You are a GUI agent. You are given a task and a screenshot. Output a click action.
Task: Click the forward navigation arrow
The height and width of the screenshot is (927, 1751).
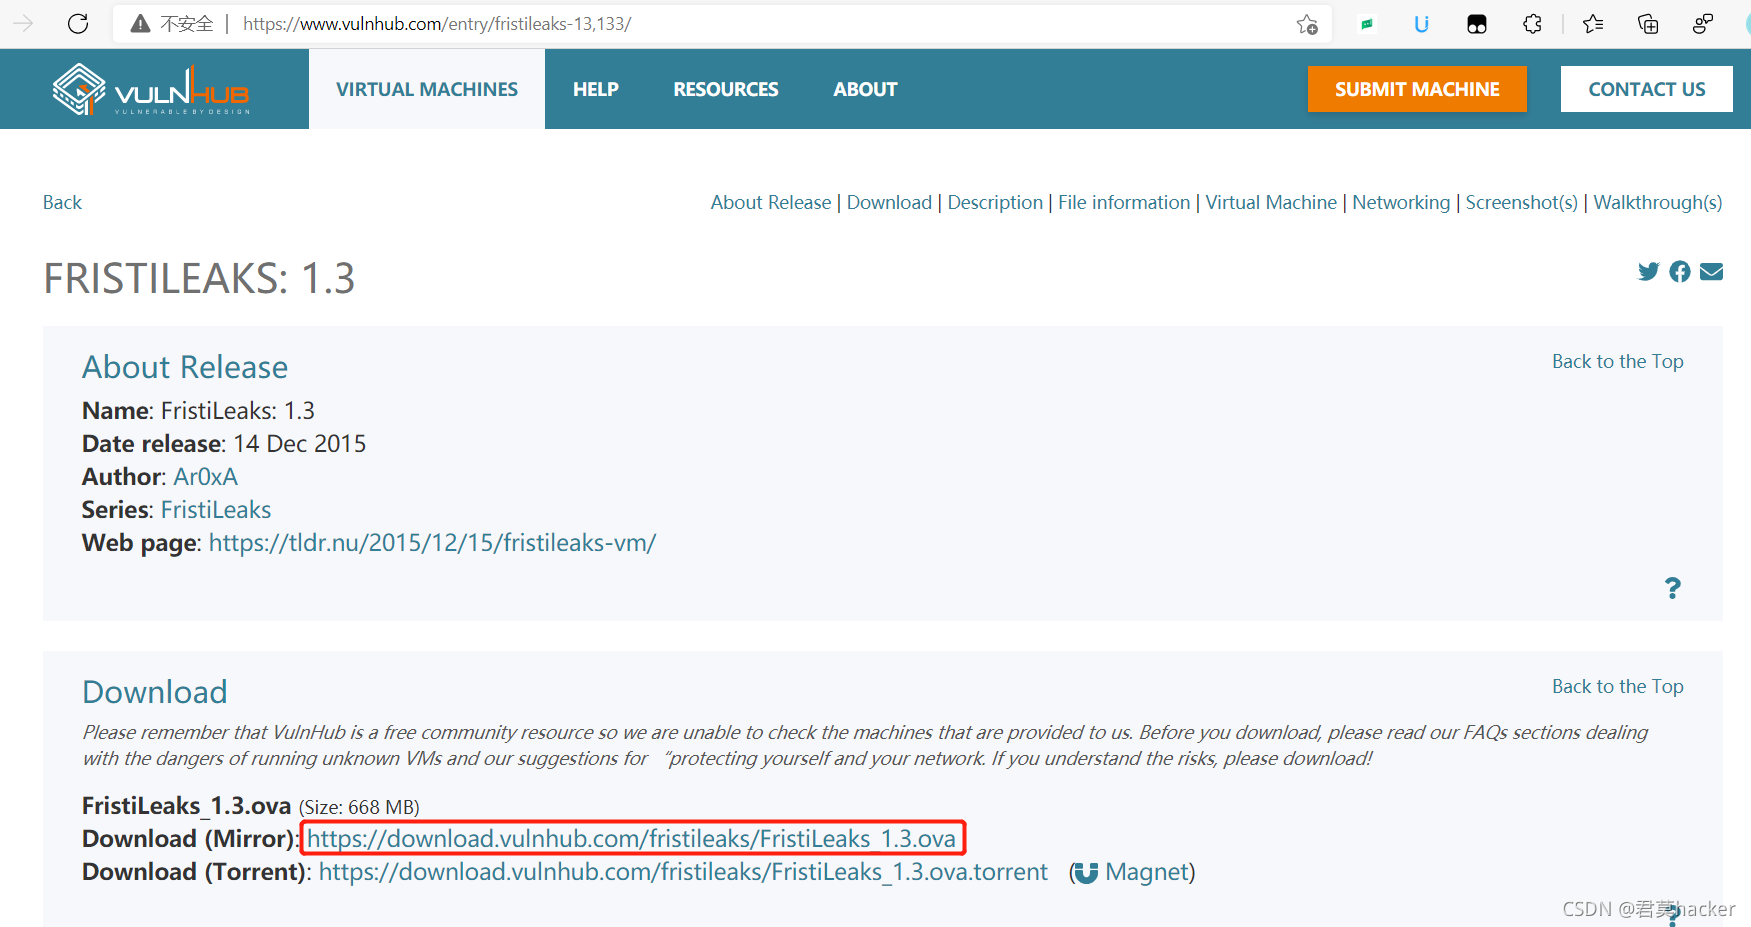pyautogui.click(x=23, y=24)
